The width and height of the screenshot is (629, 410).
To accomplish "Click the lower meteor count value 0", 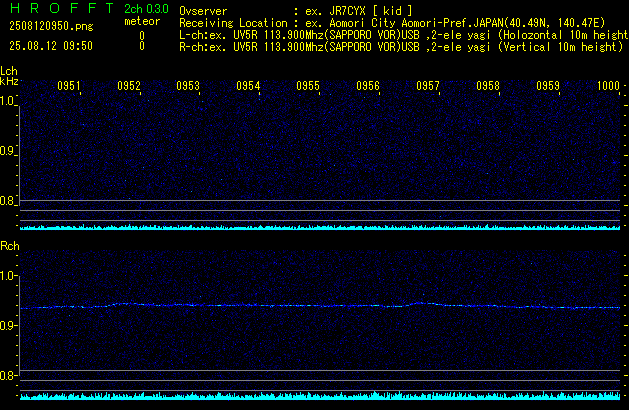I will point(142,46).
